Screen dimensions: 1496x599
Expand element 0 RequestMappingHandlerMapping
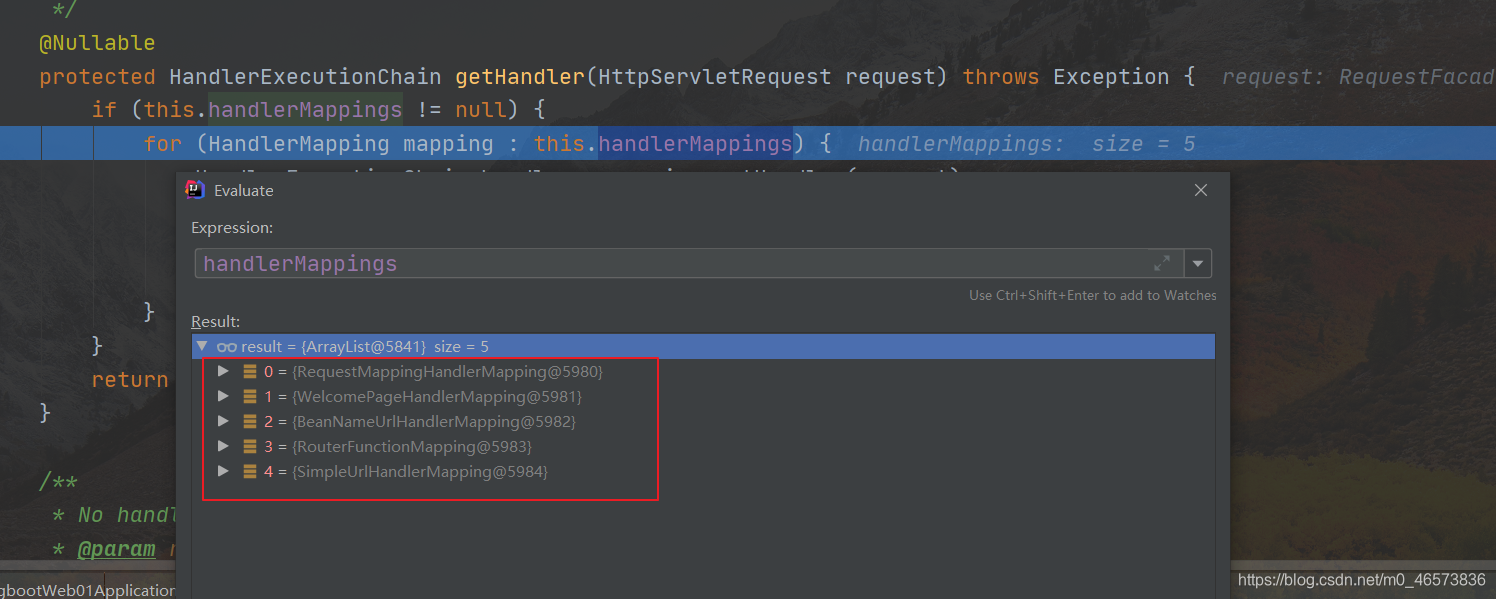(x=223, y=371)
